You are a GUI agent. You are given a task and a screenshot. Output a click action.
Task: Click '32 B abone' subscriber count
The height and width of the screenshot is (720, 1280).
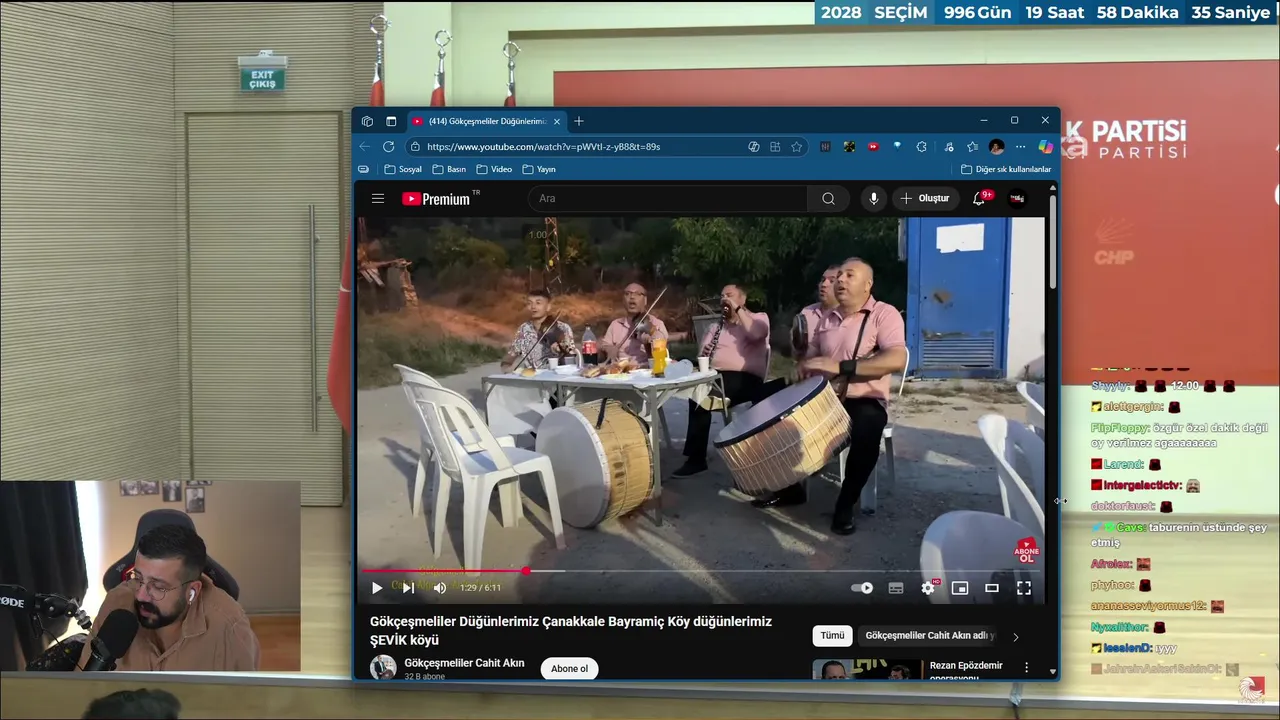pyautogui.click(x=424, y=677)
